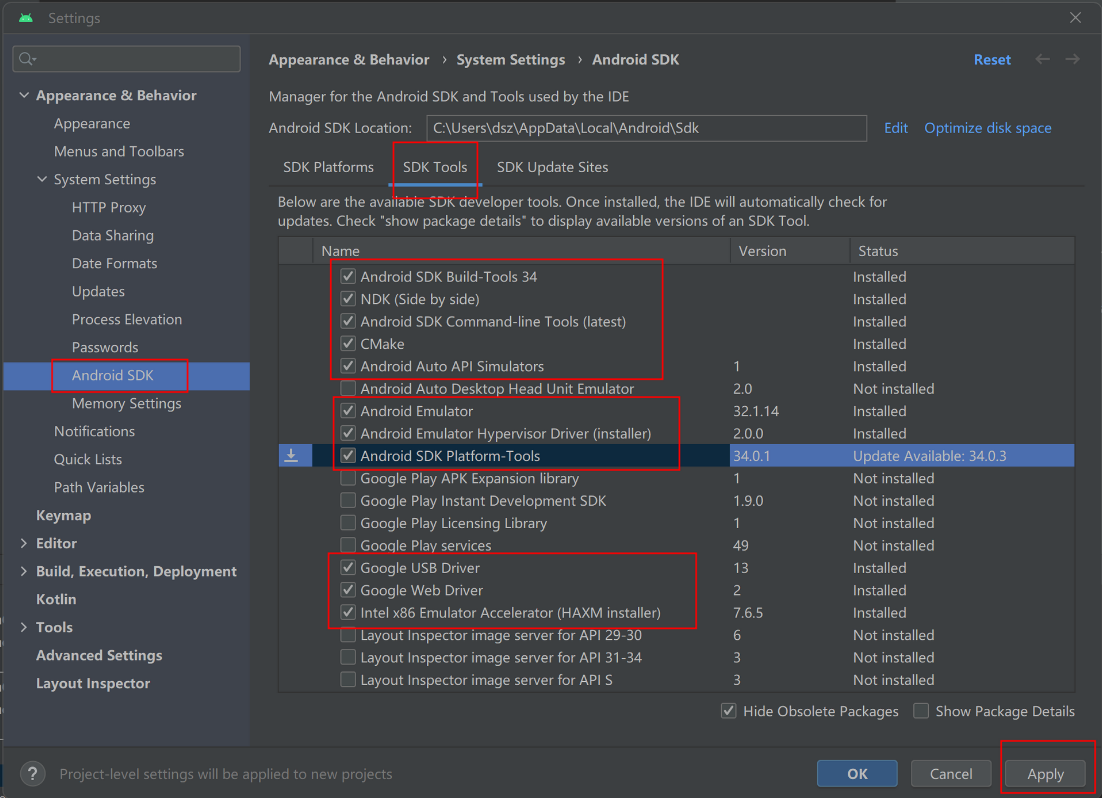The height and width of the screenshot is (799, 1102).
Task: Select Android SDK in the sidebar
Action: pos(112,375)
